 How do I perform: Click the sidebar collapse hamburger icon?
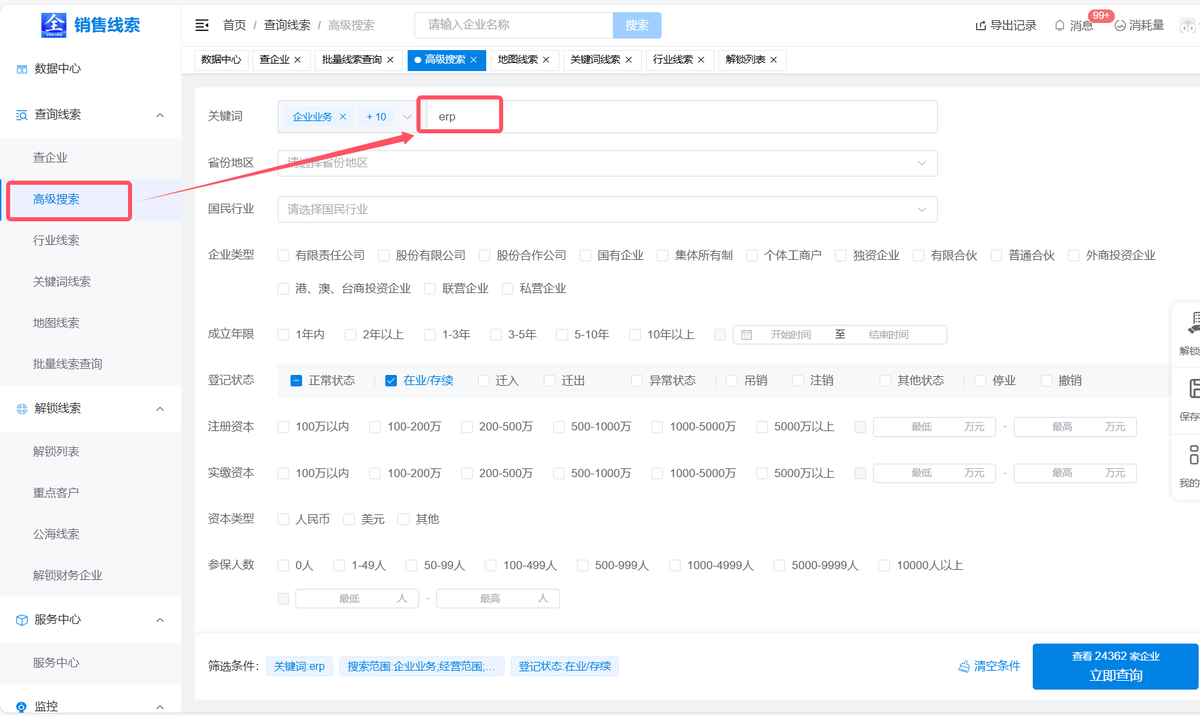[202, 25]
